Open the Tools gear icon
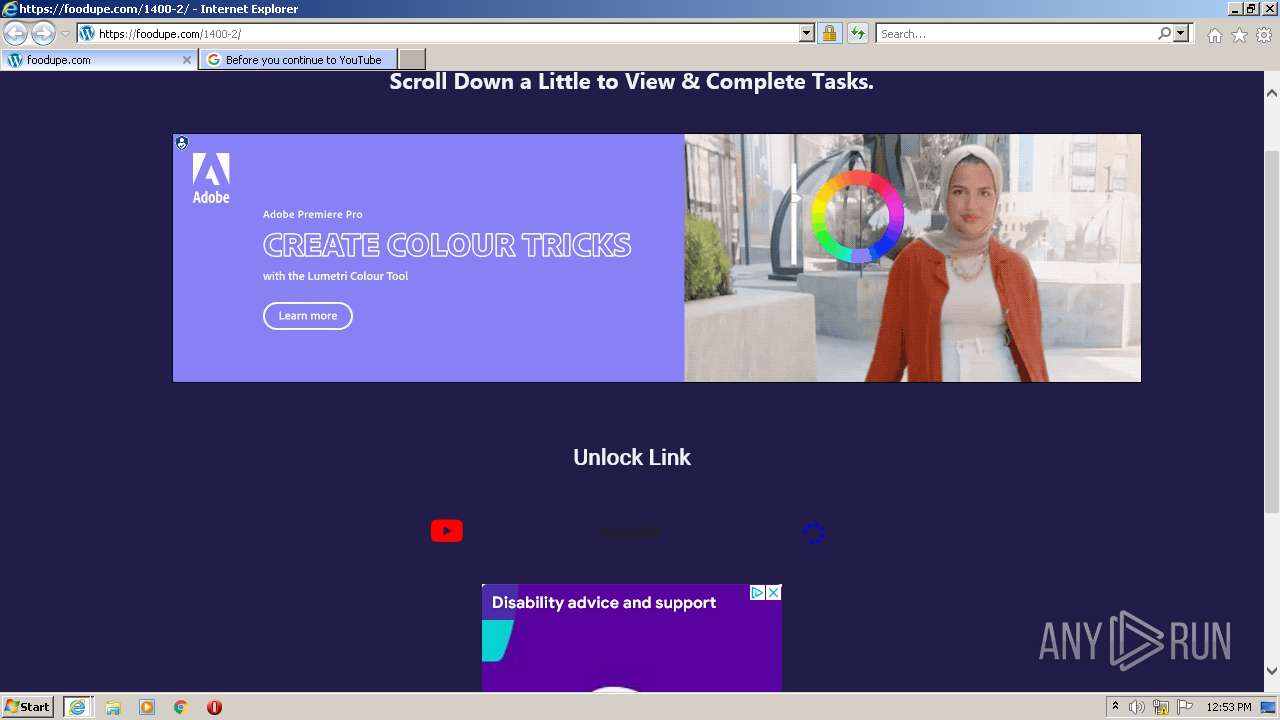Image resolution: width=1280 pixels, height=720 pixels. [1264, 35]
